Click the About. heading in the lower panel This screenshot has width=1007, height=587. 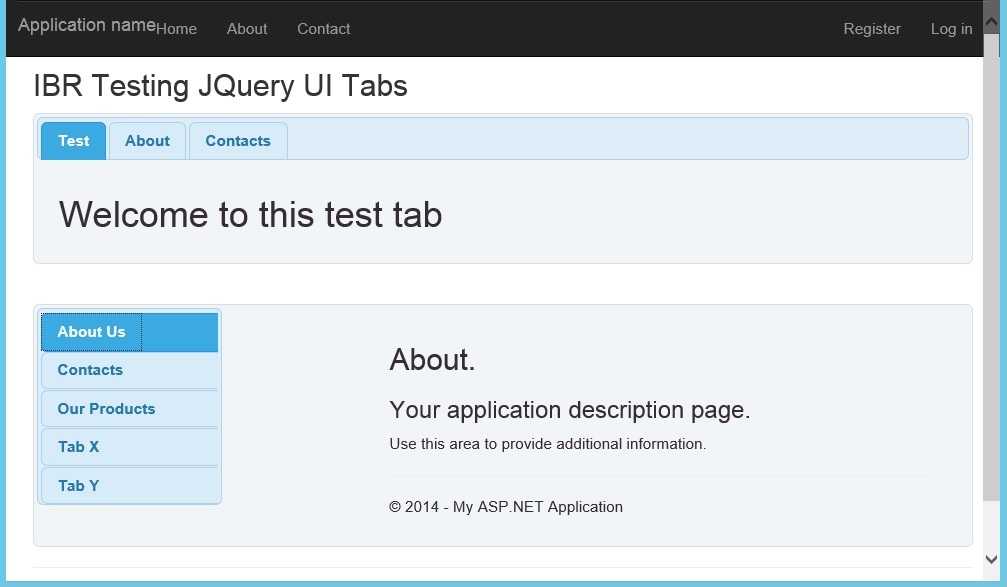432,360
